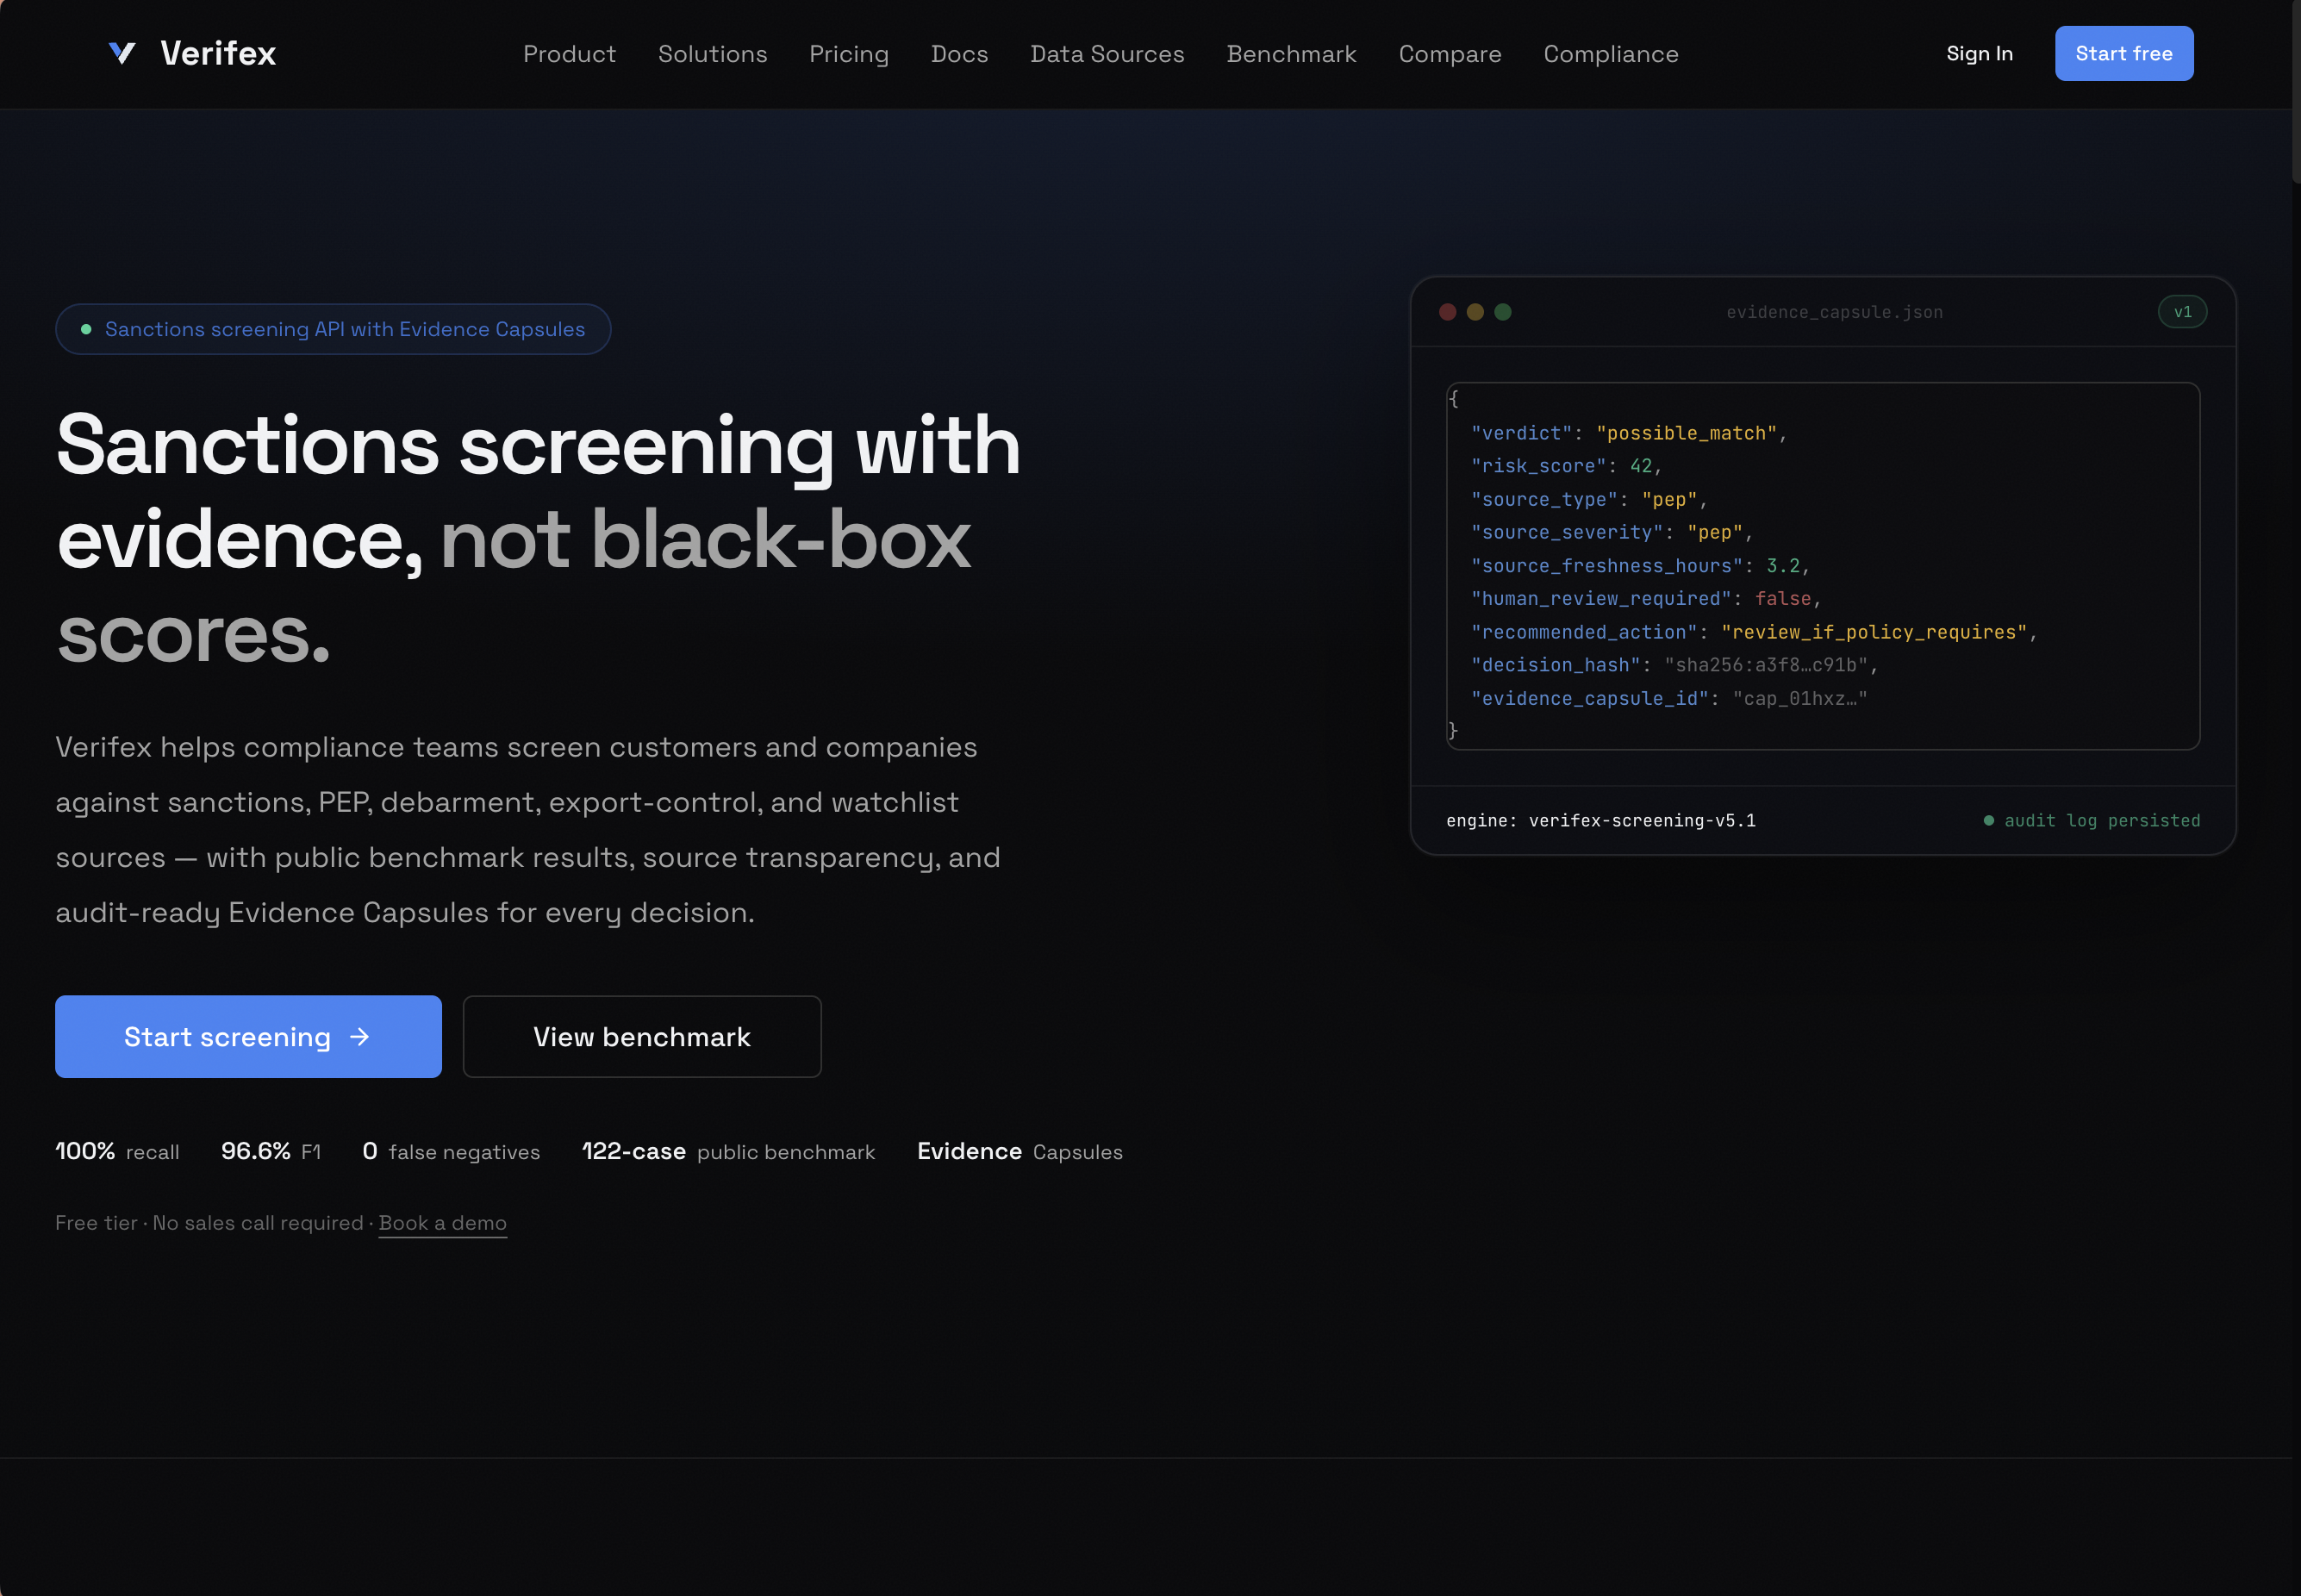Open the Docs nav link
Viewport: 2301px width, 1596px height.
[959, 54]
